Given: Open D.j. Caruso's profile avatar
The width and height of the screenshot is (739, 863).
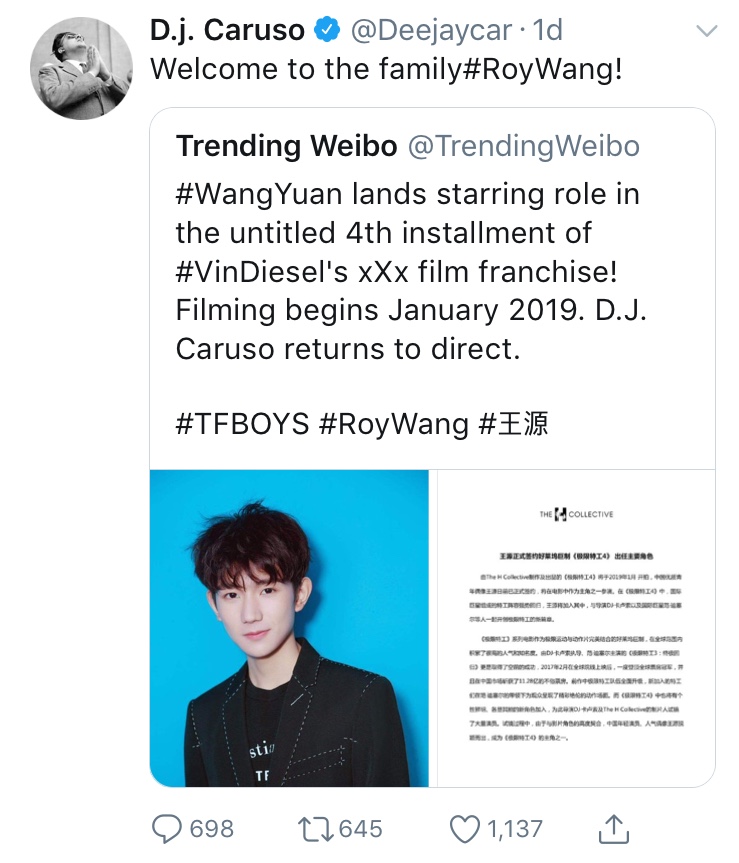Looking at the screenshot, I should pos(81,68).
